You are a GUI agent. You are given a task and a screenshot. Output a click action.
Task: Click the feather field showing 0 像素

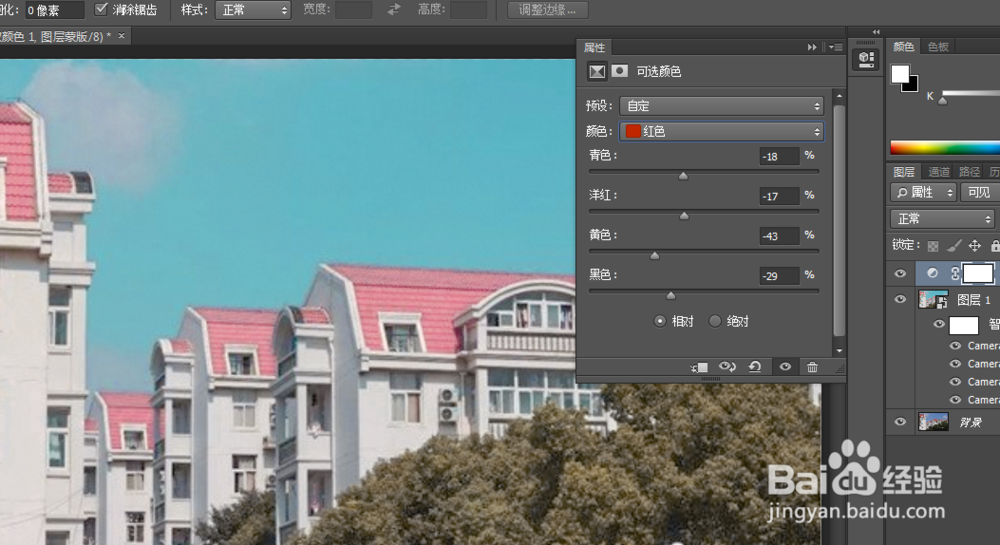click(54, 10)
